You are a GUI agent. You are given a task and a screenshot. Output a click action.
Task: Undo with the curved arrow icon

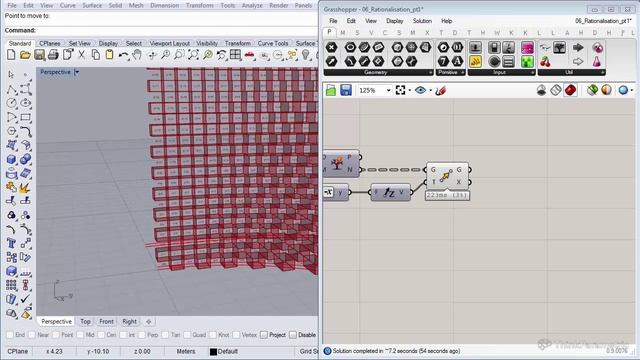(123, 55)
